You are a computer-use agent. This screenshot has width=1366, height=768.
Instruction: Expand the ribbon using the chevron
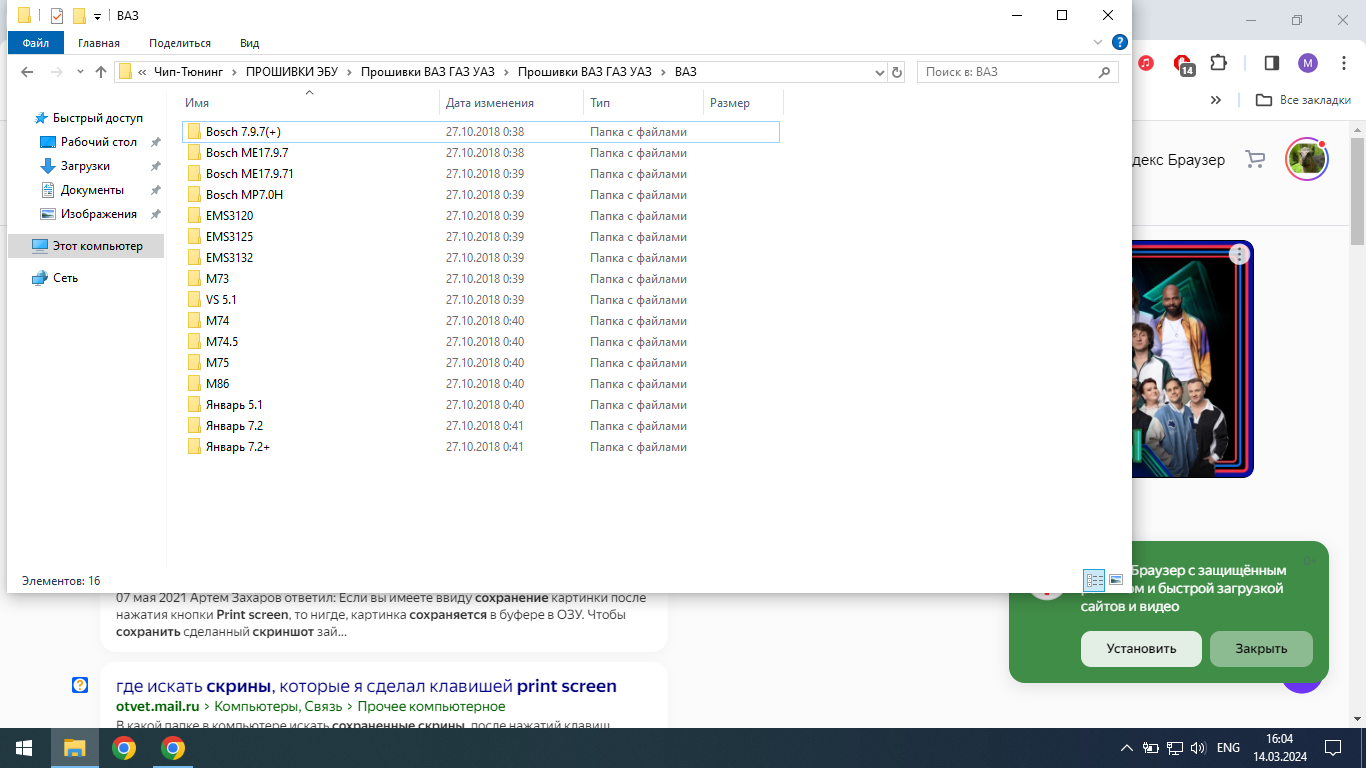click(1099, 43)
